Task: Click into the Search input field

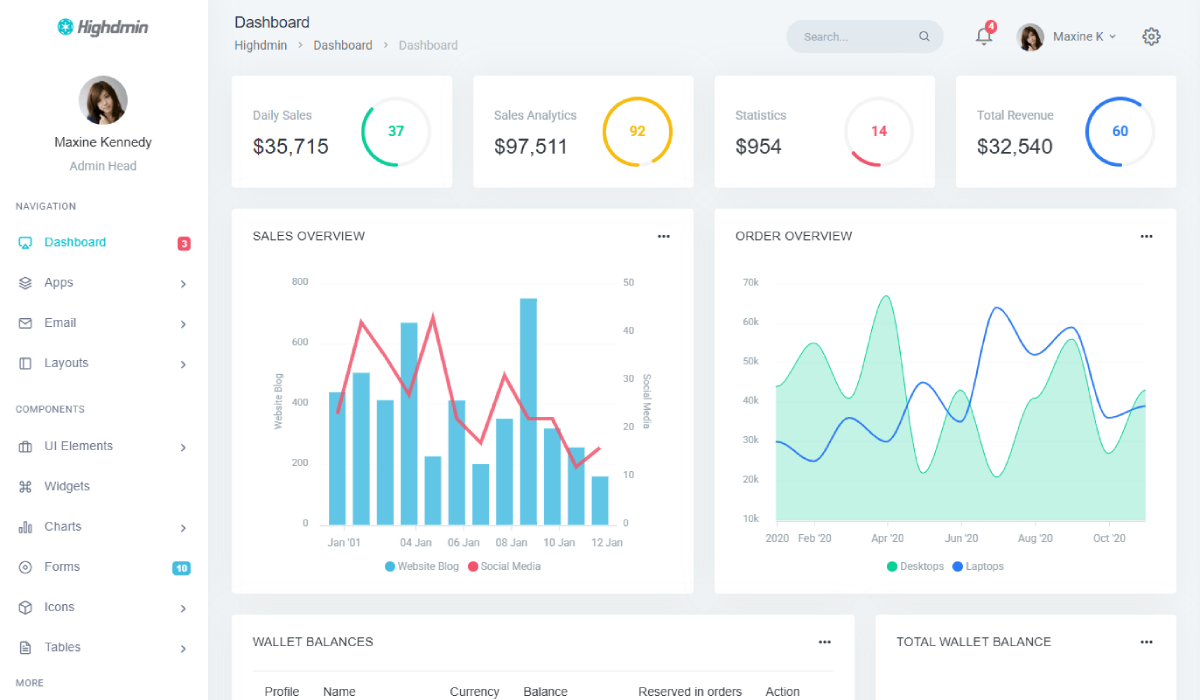Action: click(855, 37)
